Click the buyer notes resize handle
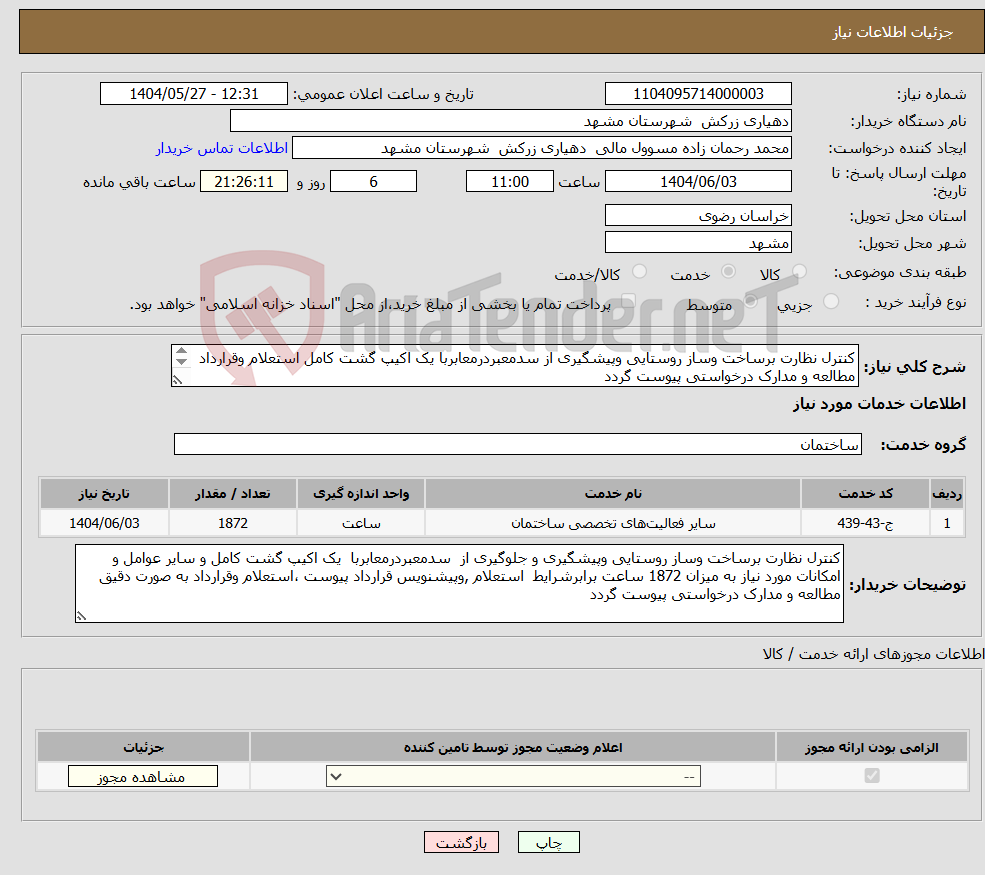Screen dimensions: 985x875 (x=81, y=616)
